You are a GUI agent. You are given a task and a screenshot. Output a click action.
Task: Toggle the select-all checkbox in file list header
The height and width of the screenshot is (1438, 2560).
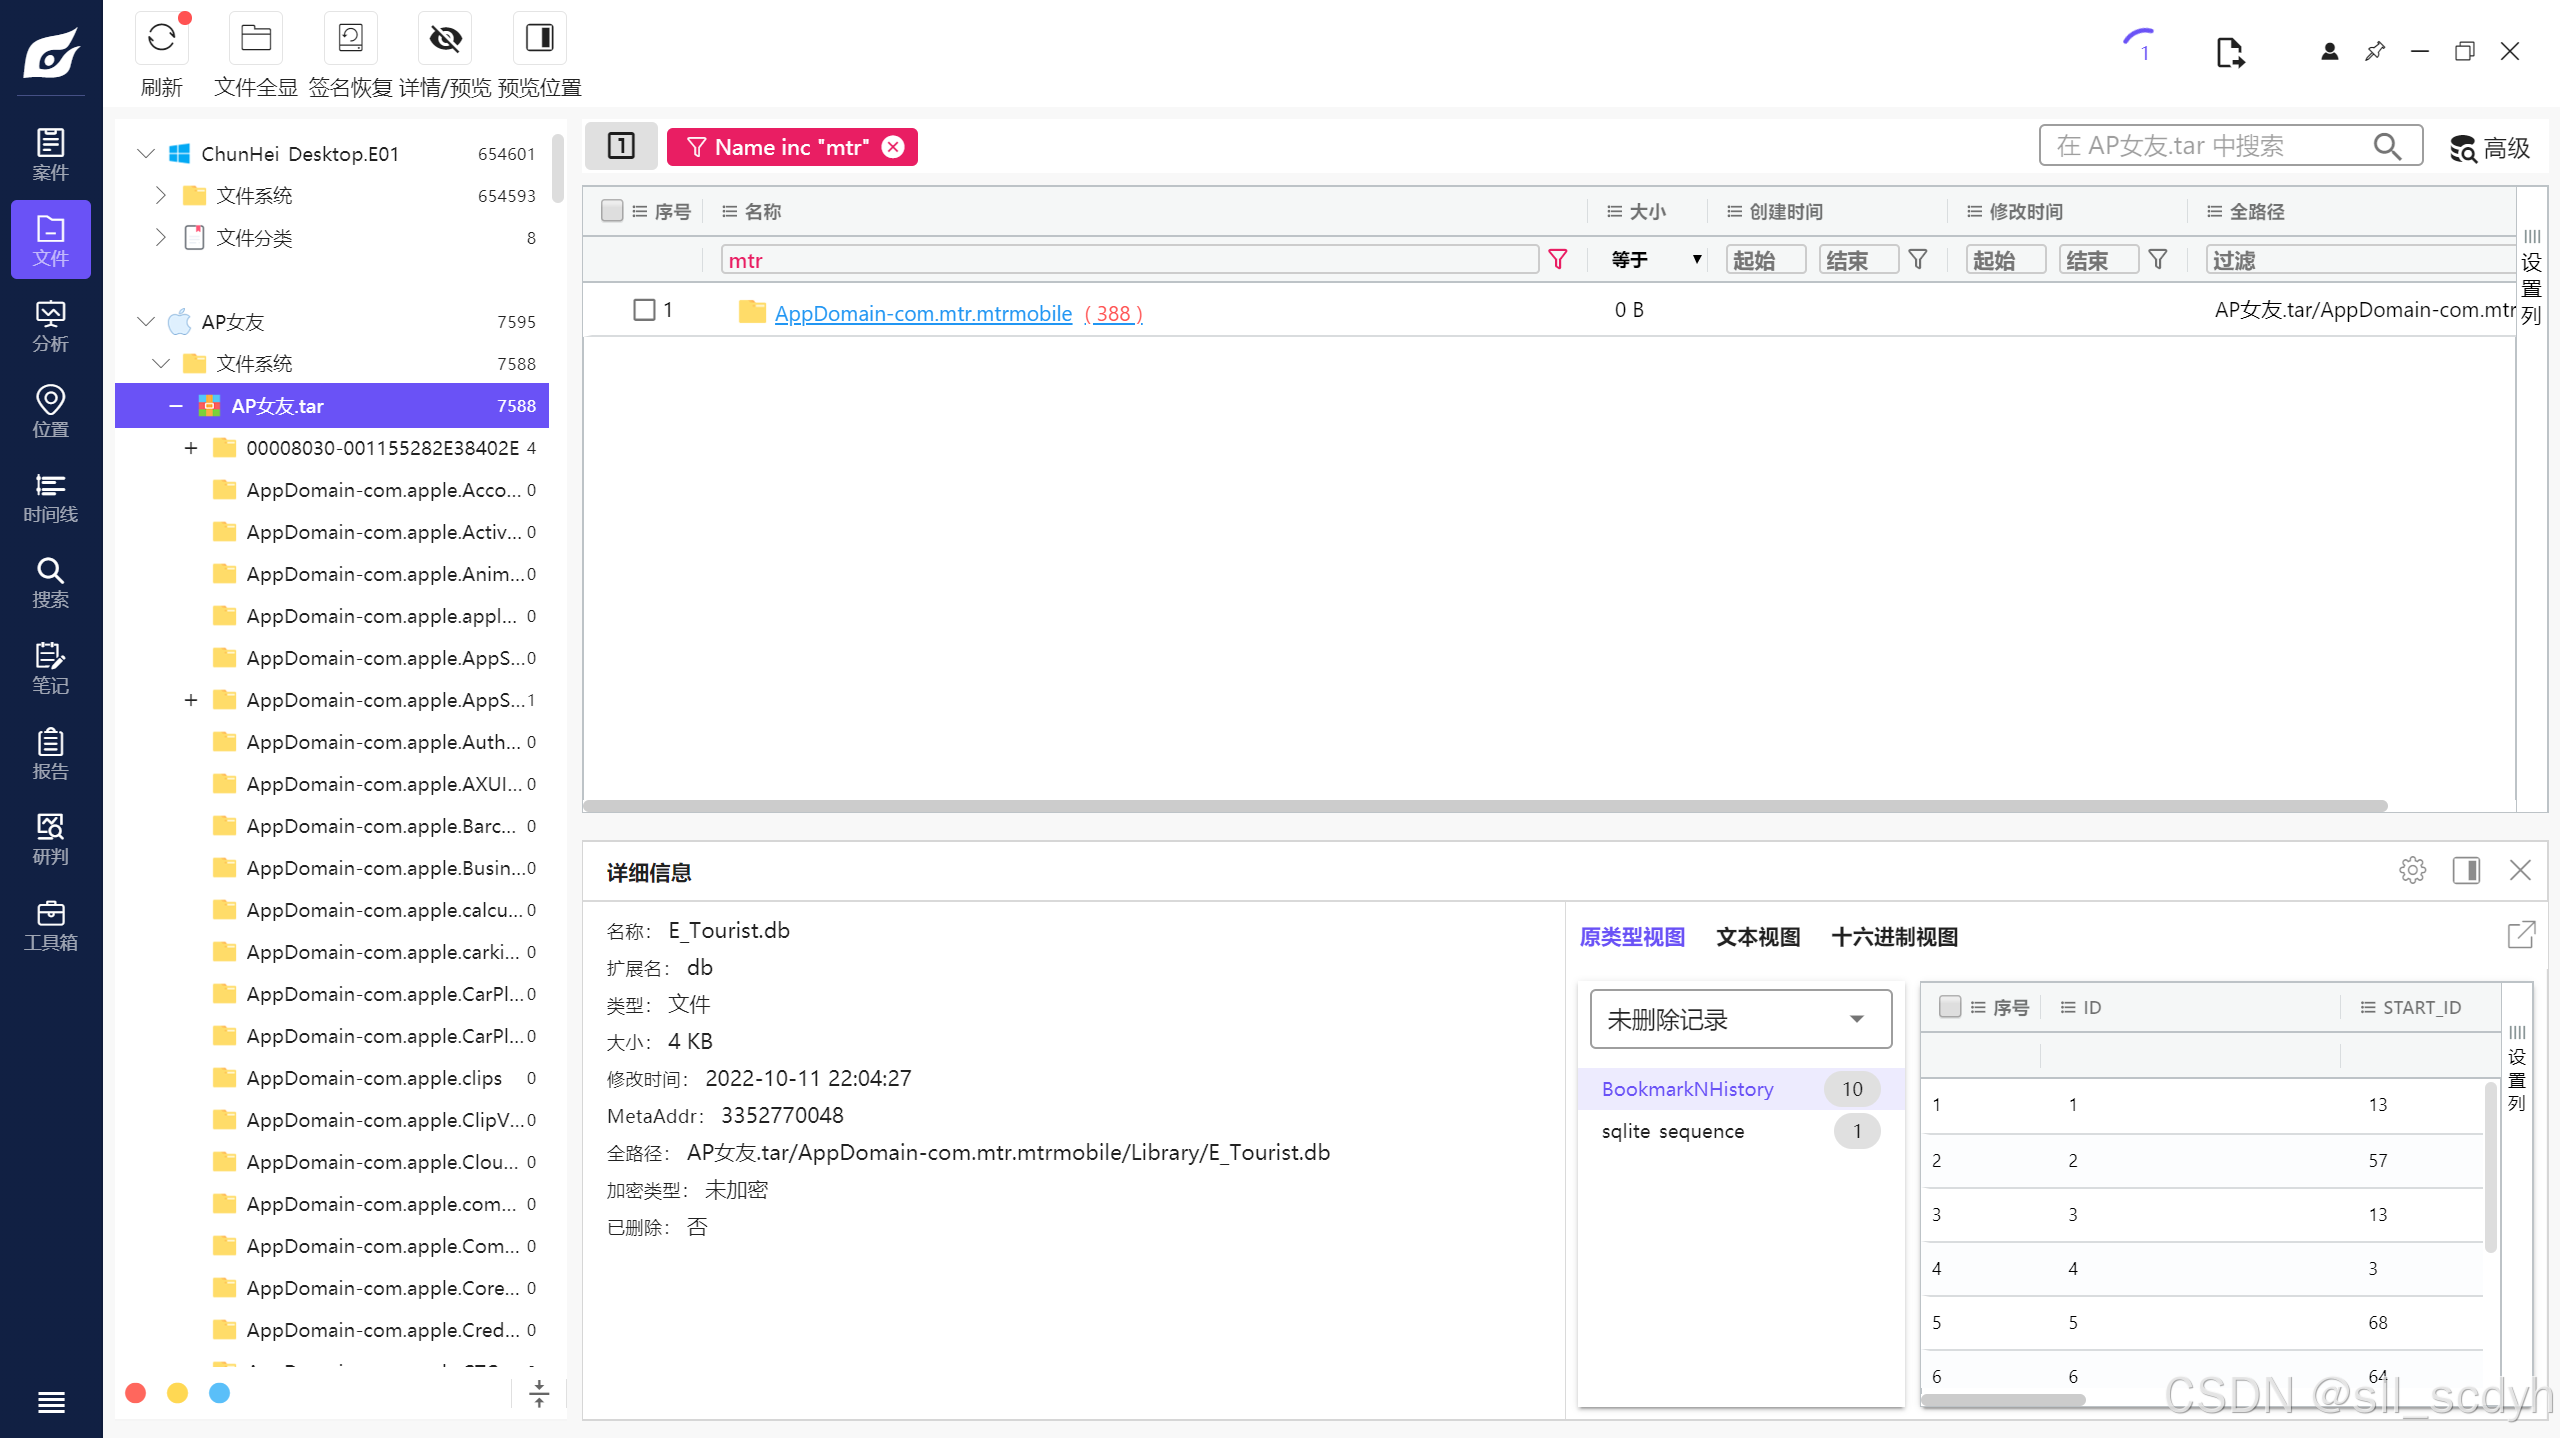click(x=612, y=211)
